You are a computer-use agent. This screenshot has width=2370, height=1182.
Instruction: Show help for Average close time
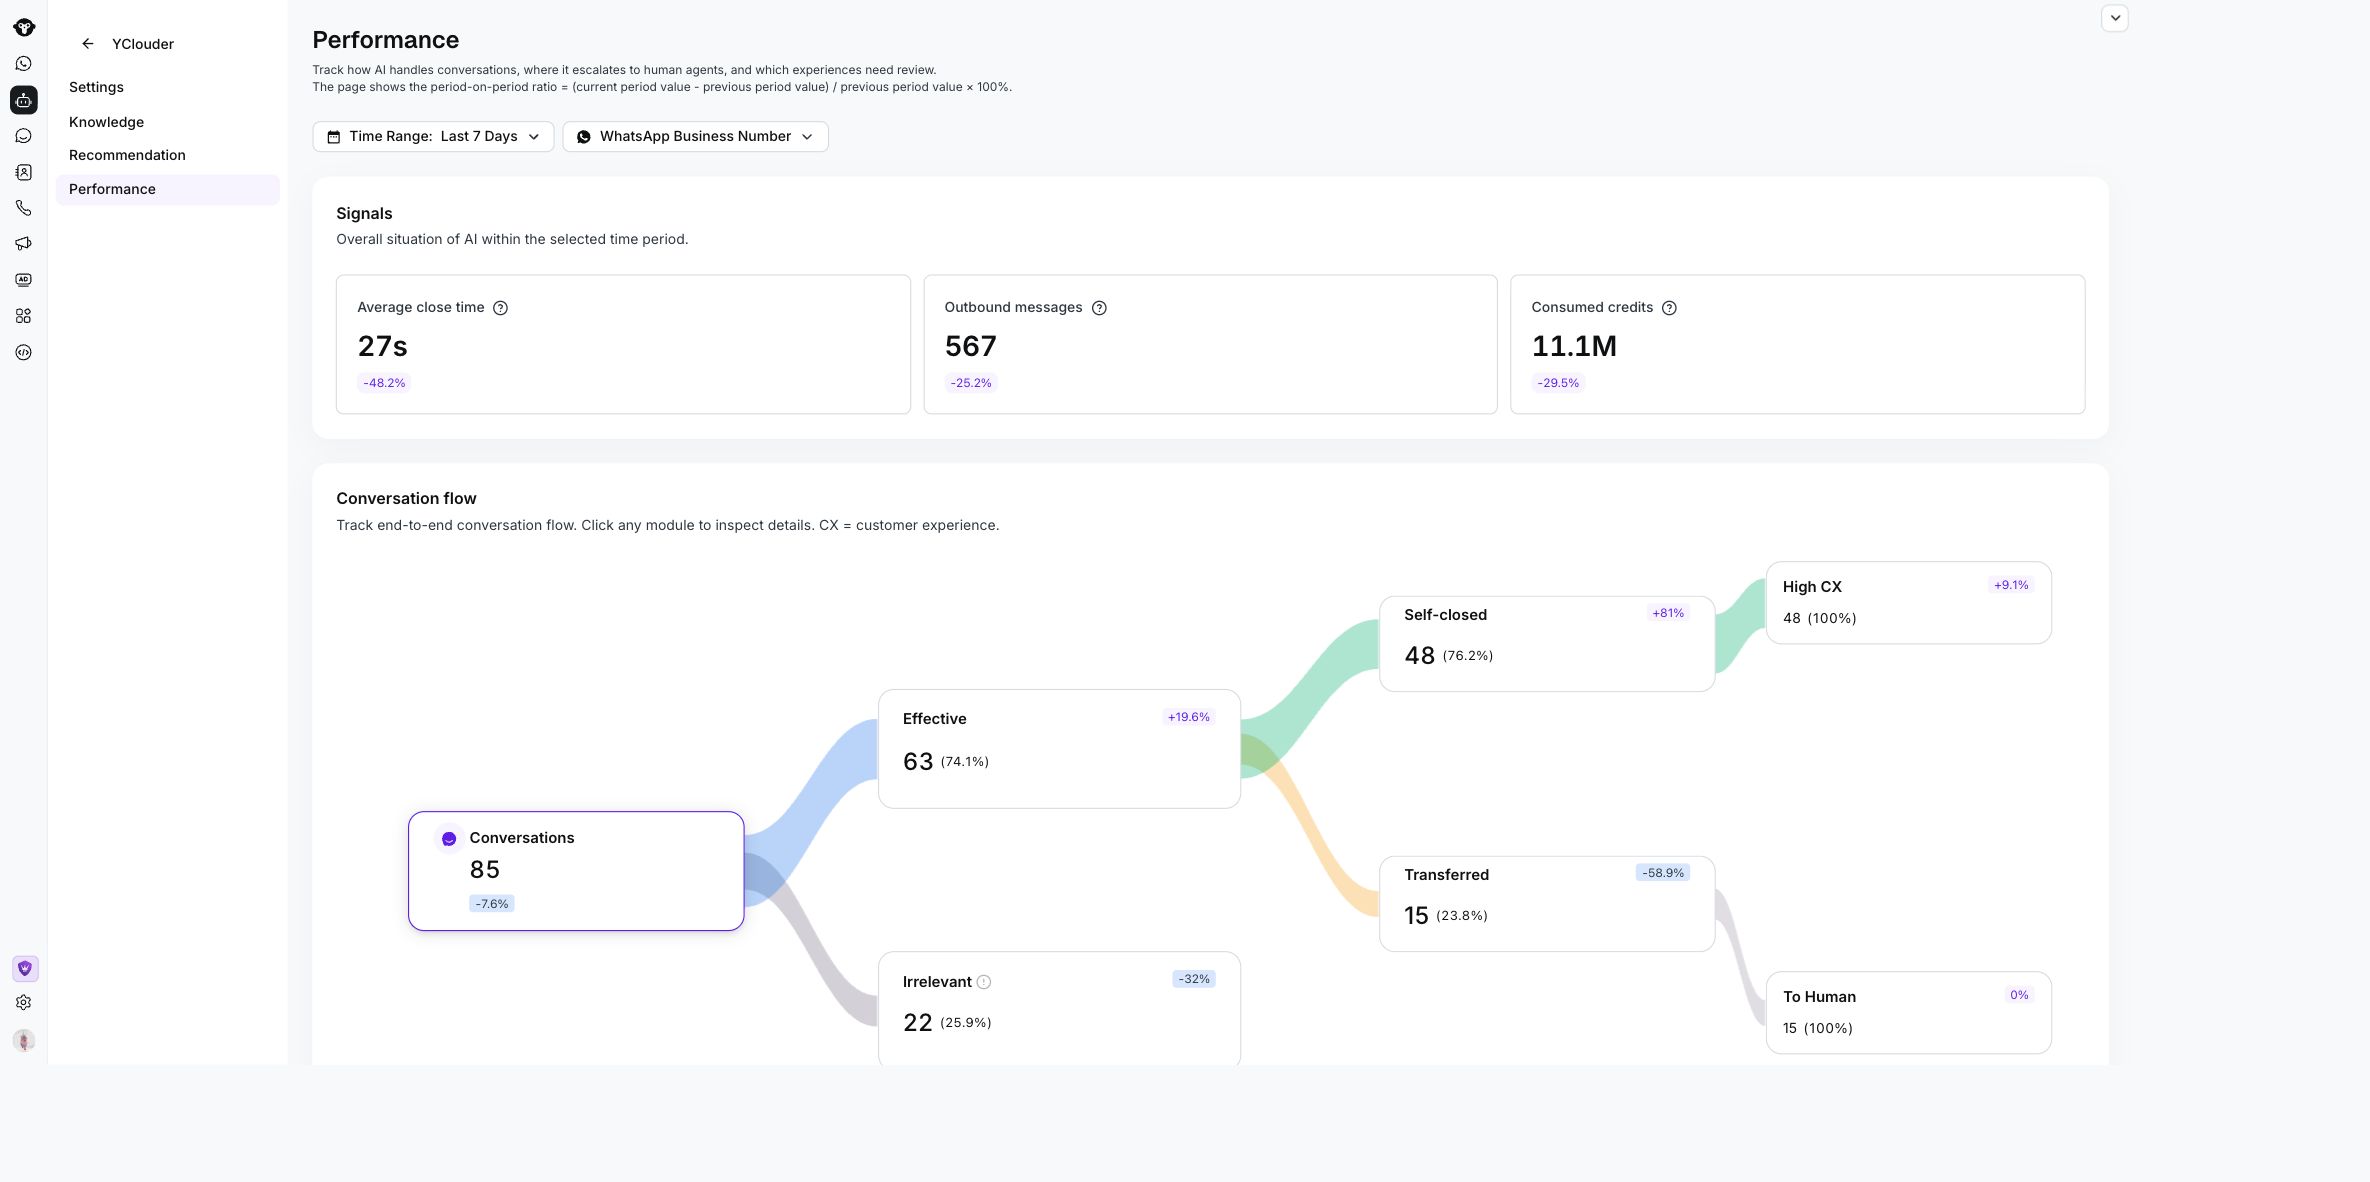[501, 308]
